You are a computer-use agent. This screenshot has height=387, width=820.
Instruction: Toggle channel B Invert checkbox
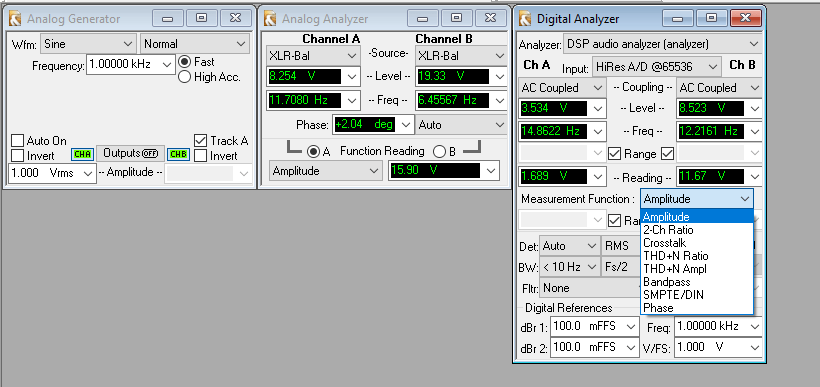pyautogui.click(x=200, y=156)
